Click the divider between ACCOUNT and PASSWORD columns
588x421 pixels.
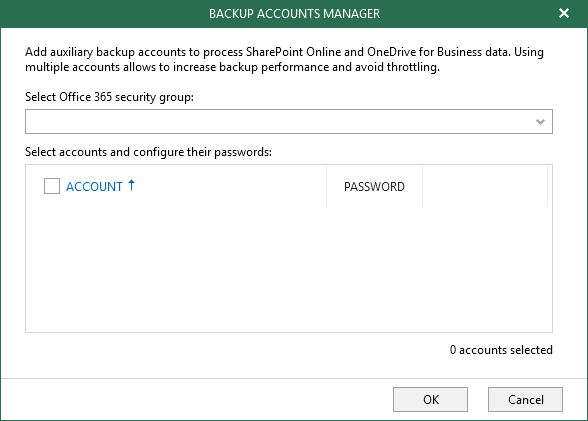(x=327, y=186)
